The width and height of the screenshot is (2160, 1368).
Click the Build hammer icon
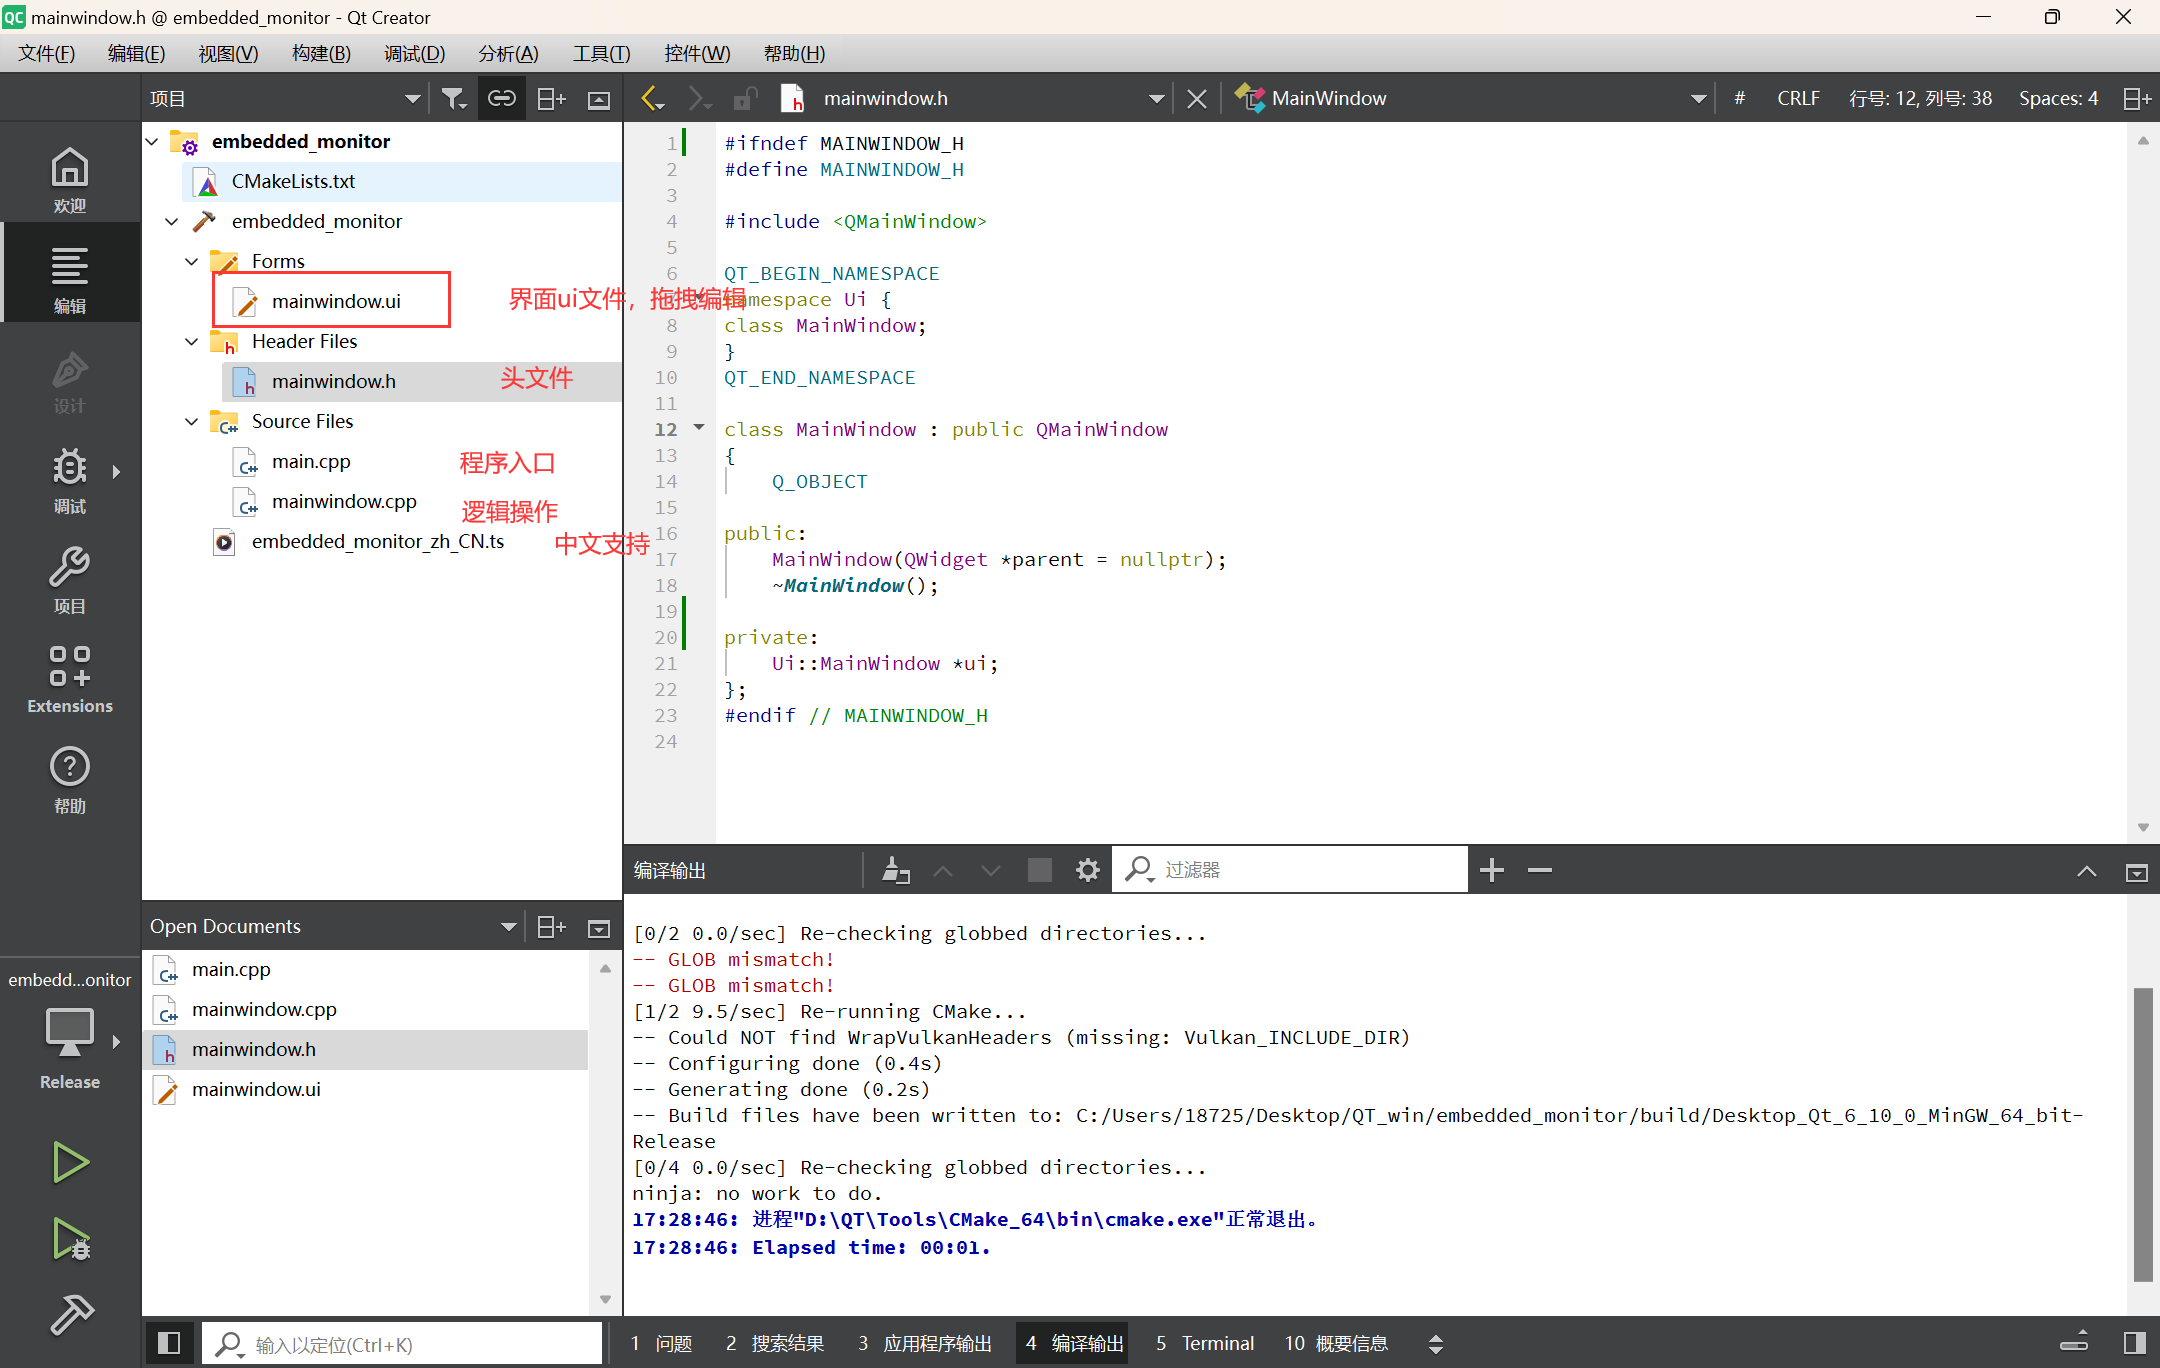70,1314
